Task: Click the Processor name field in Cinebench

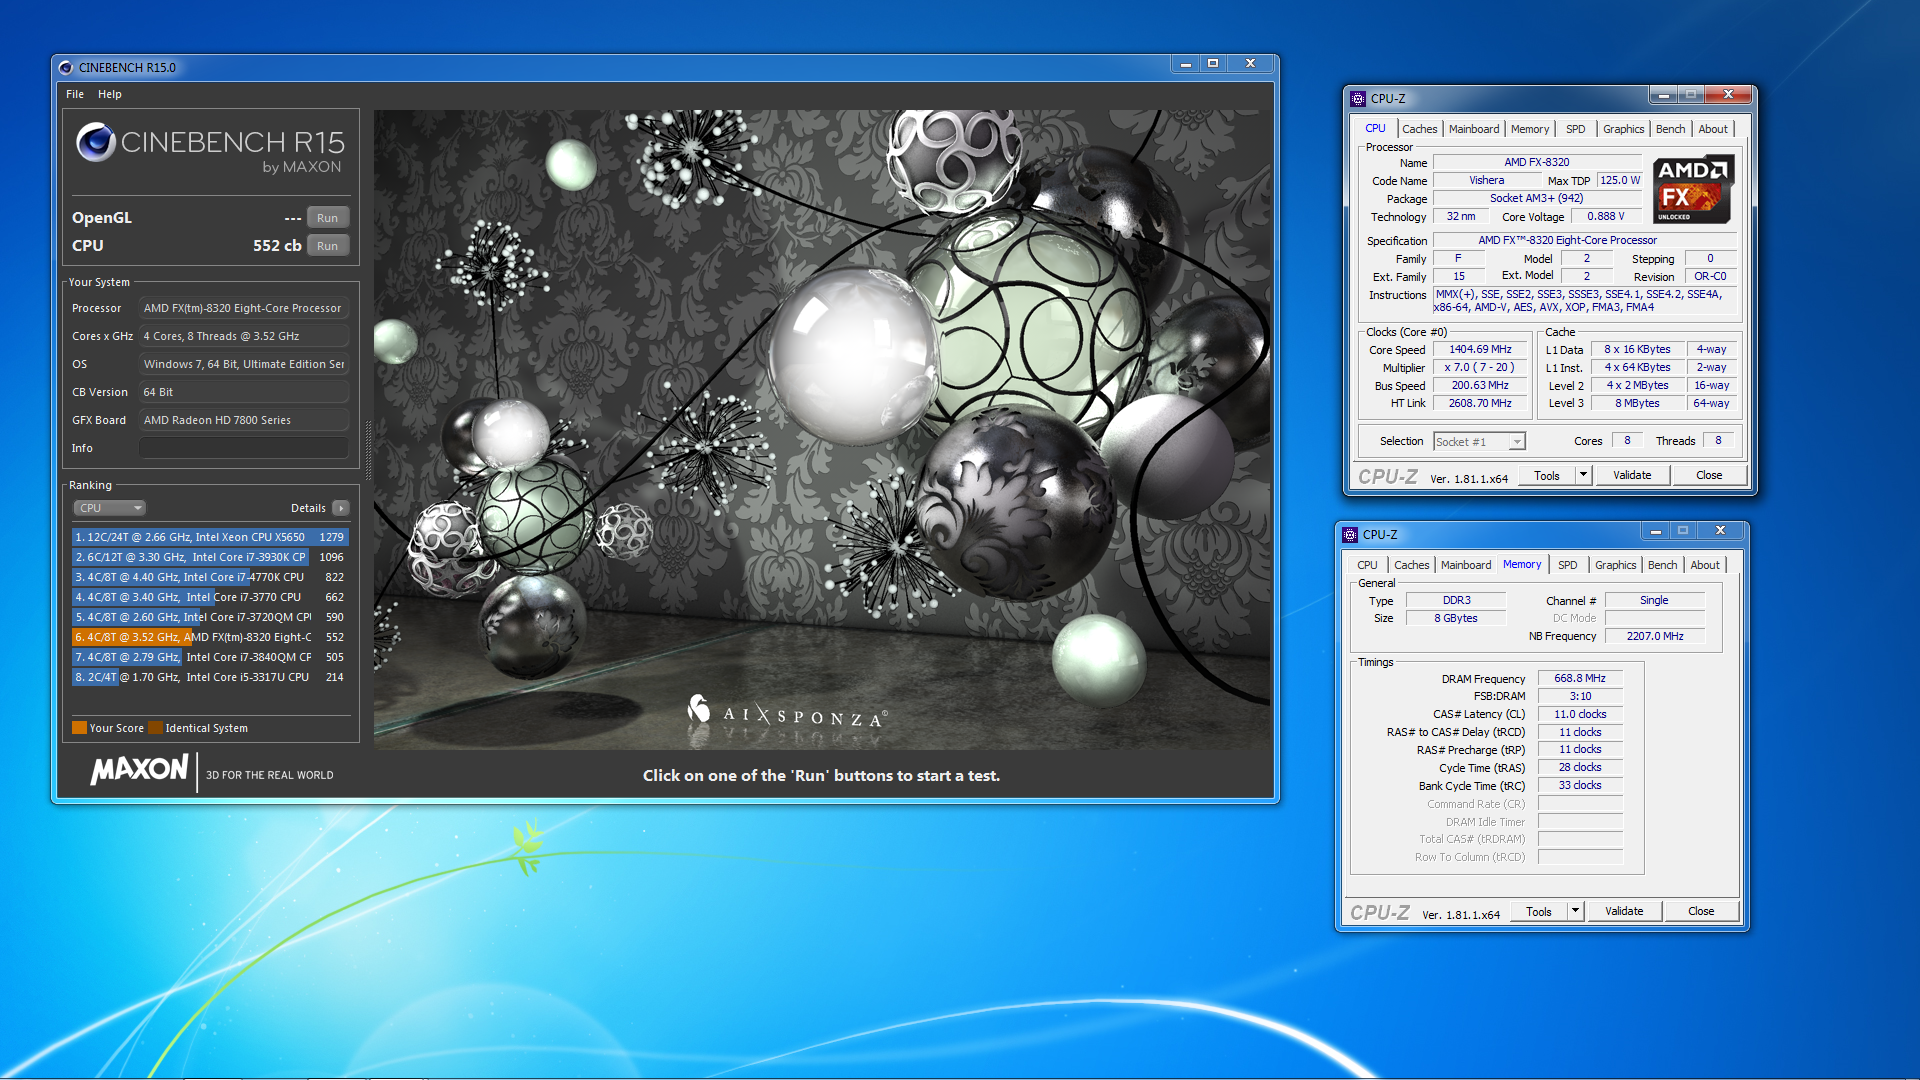Action: [x=244, y=308]
